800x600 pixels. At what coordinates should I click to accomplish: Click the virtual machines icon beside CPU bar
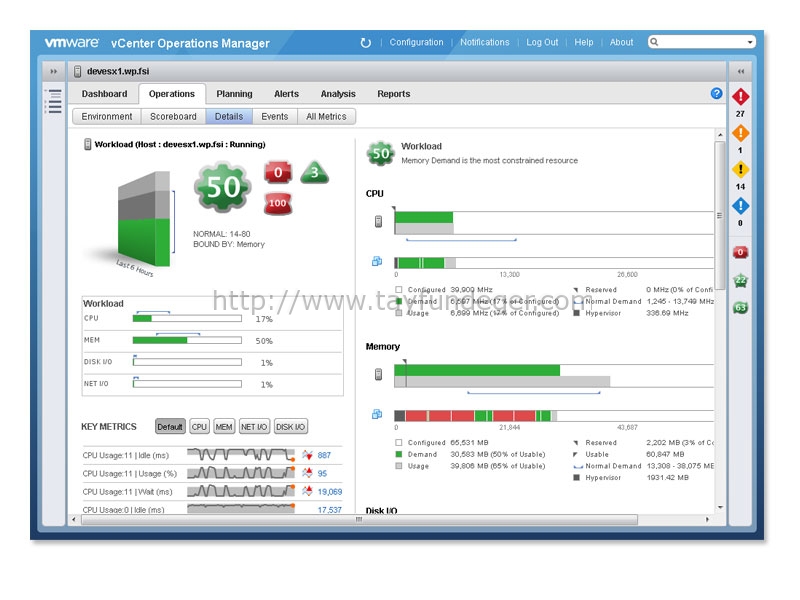click(x=377, y=261)
